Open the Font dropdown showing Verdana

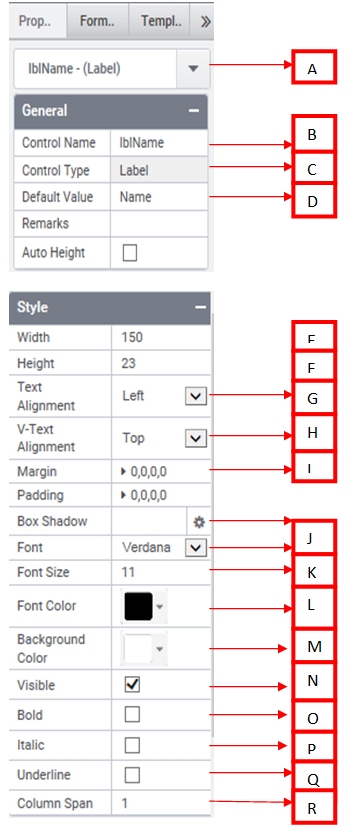click(x=196, y=547)
